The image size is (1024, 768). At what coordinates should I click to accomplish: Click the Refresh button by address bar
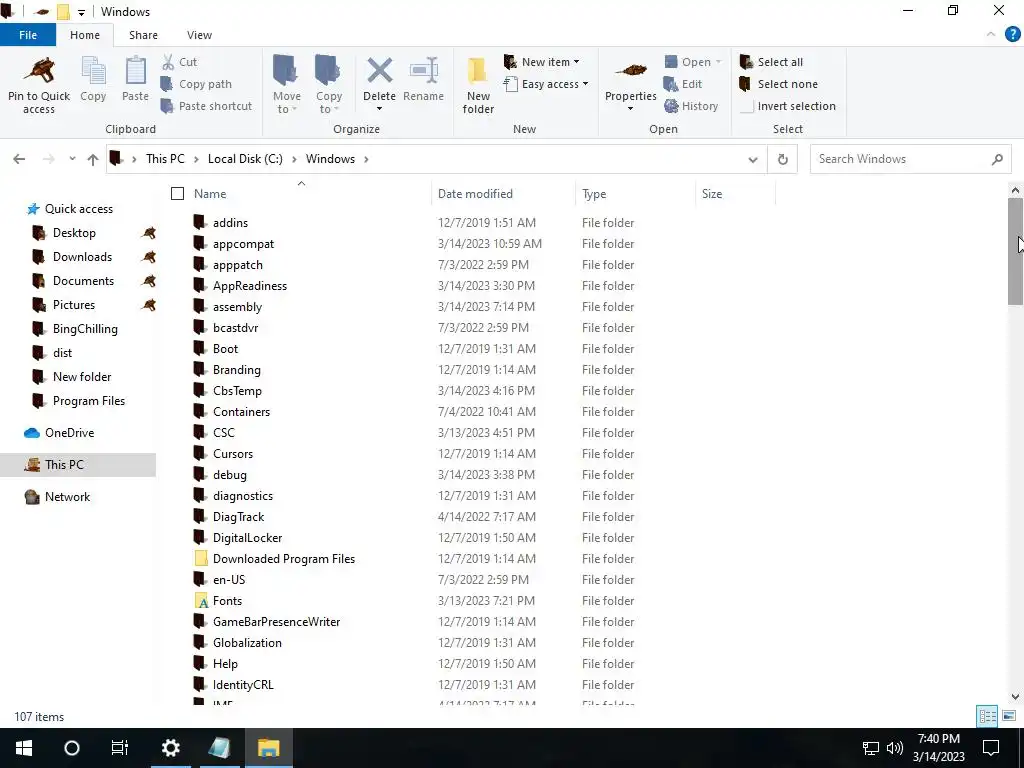tap(782, 159)
